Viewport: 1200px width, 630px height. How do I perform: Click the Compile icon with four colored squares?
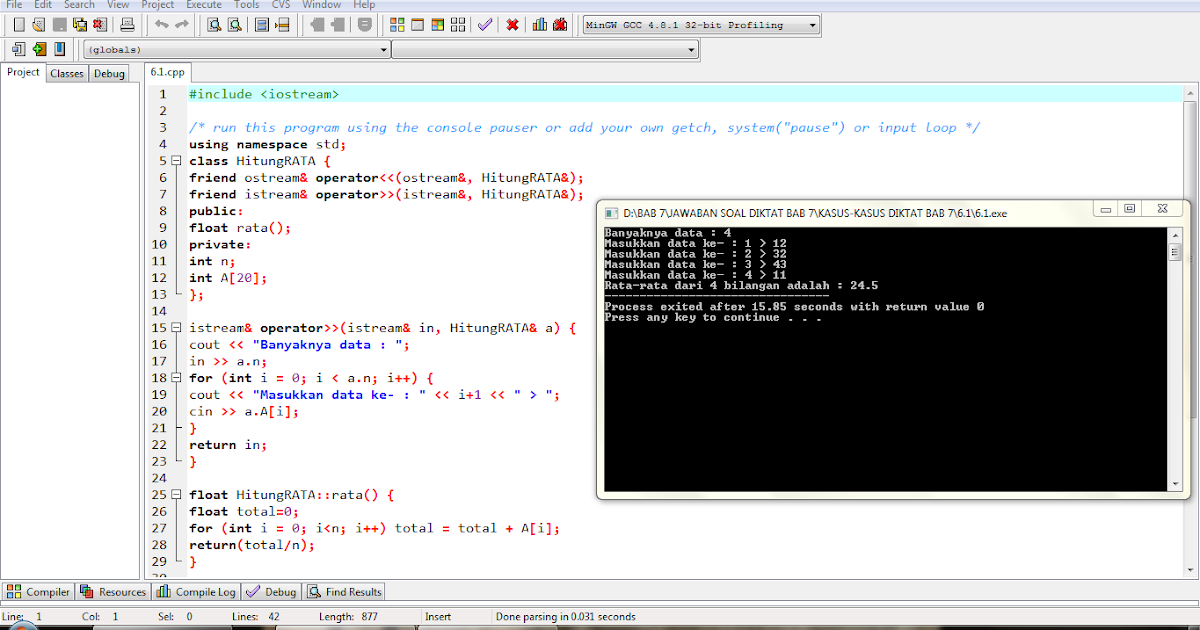click(x=397, y=25)
